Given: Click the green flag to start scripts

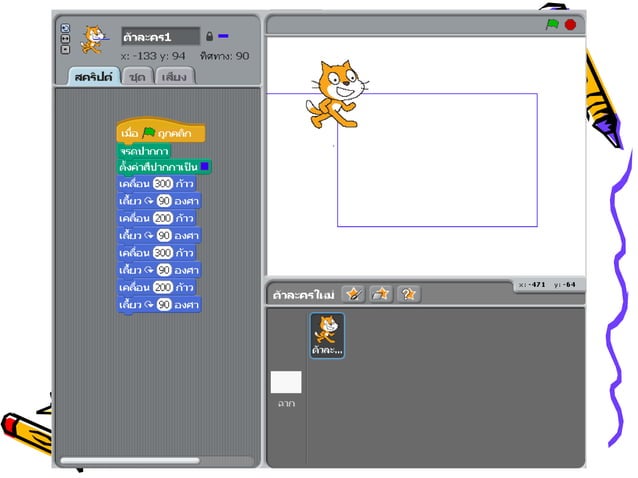Looking at the screenshot, I should tap(552, 24).
